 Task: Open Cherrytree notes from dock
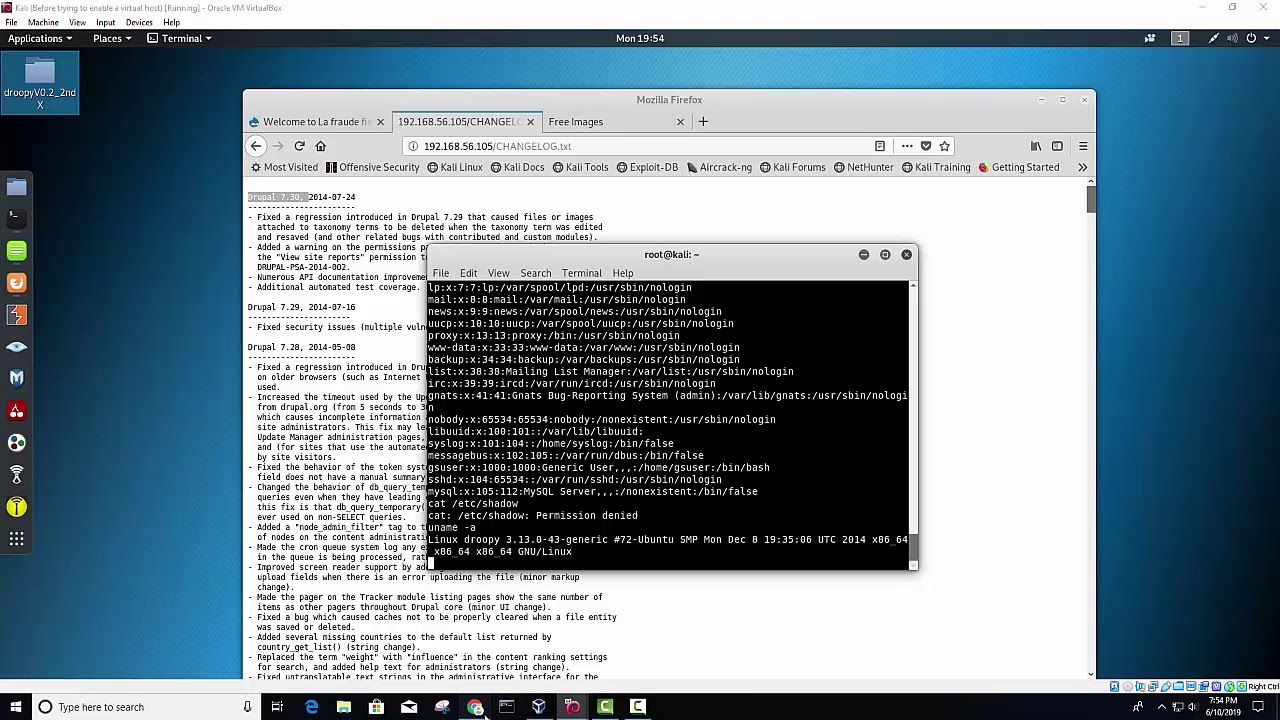[x=16, y=411]
